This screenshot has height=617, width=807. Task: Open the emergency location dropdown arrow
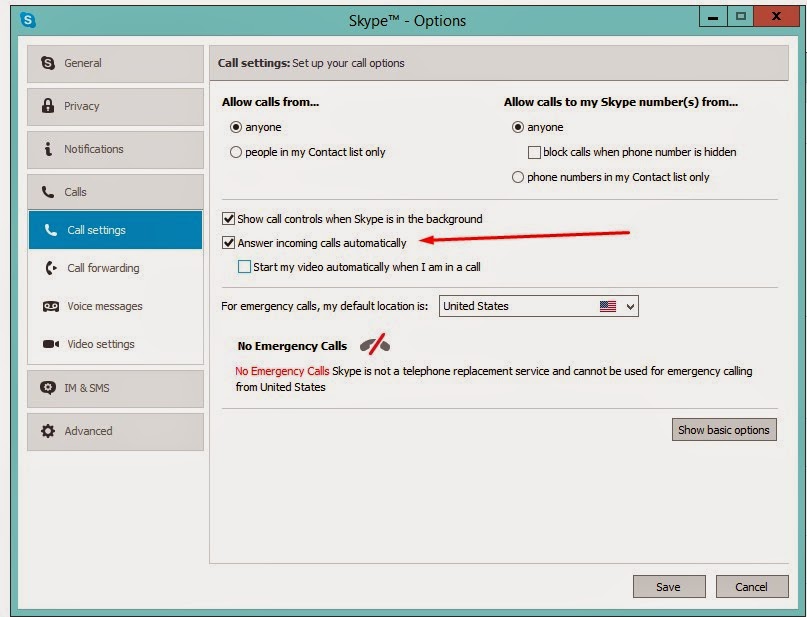[630, 307]
